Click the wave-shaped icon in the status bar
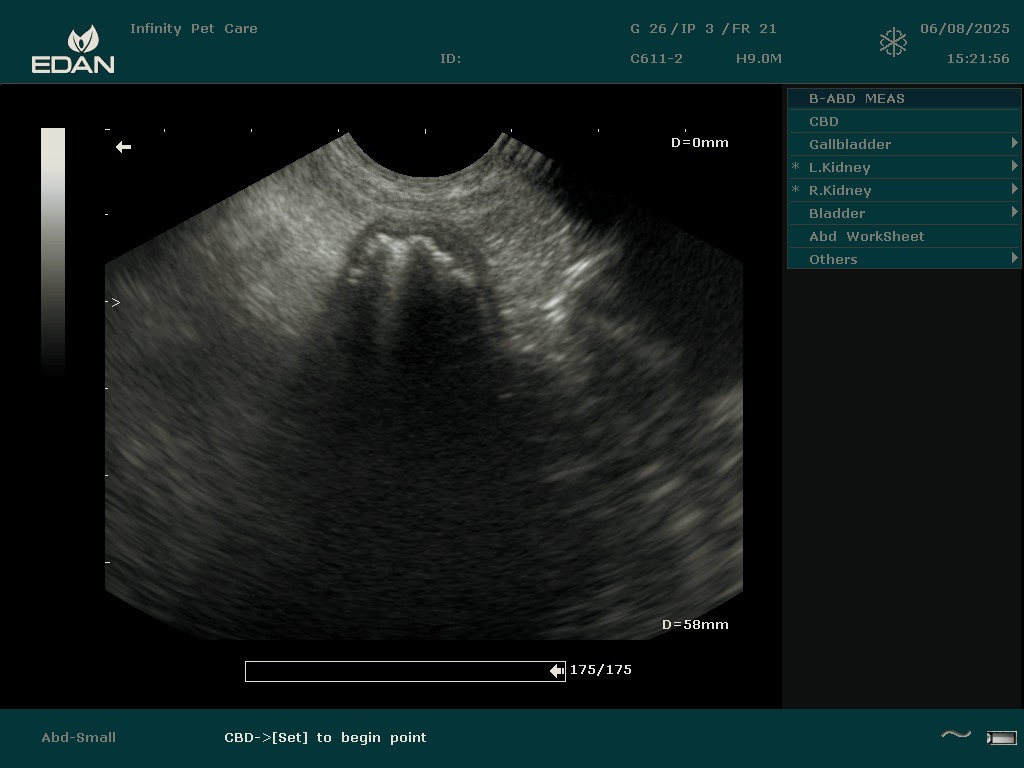 point(956,736)
